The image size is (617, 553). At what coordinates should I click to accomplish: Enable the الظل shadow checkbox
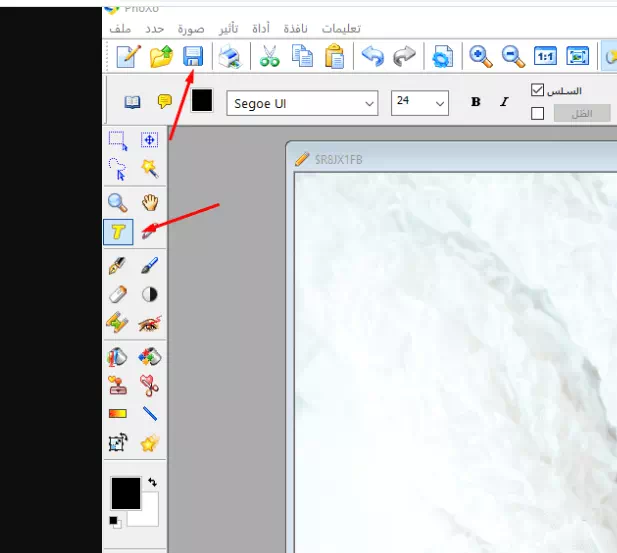point(537,114)
